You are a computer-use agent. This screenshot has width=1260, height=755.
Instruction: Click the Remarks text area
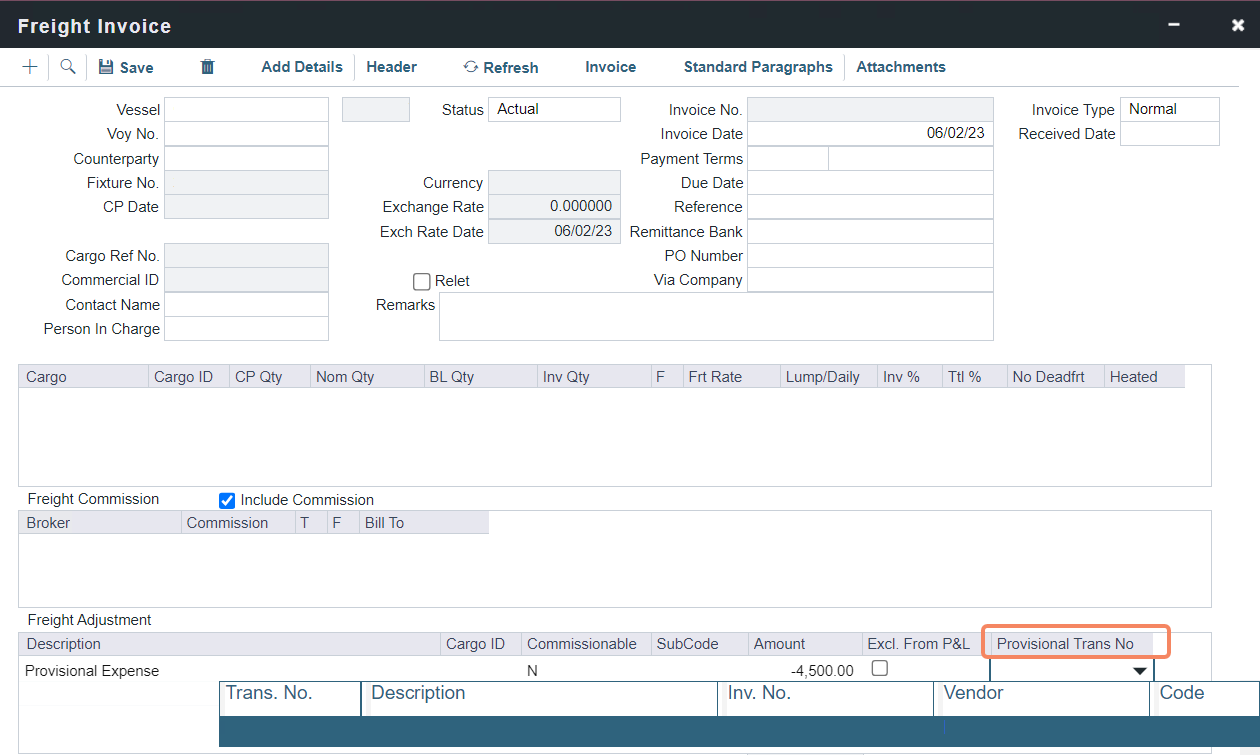[715, 316]
